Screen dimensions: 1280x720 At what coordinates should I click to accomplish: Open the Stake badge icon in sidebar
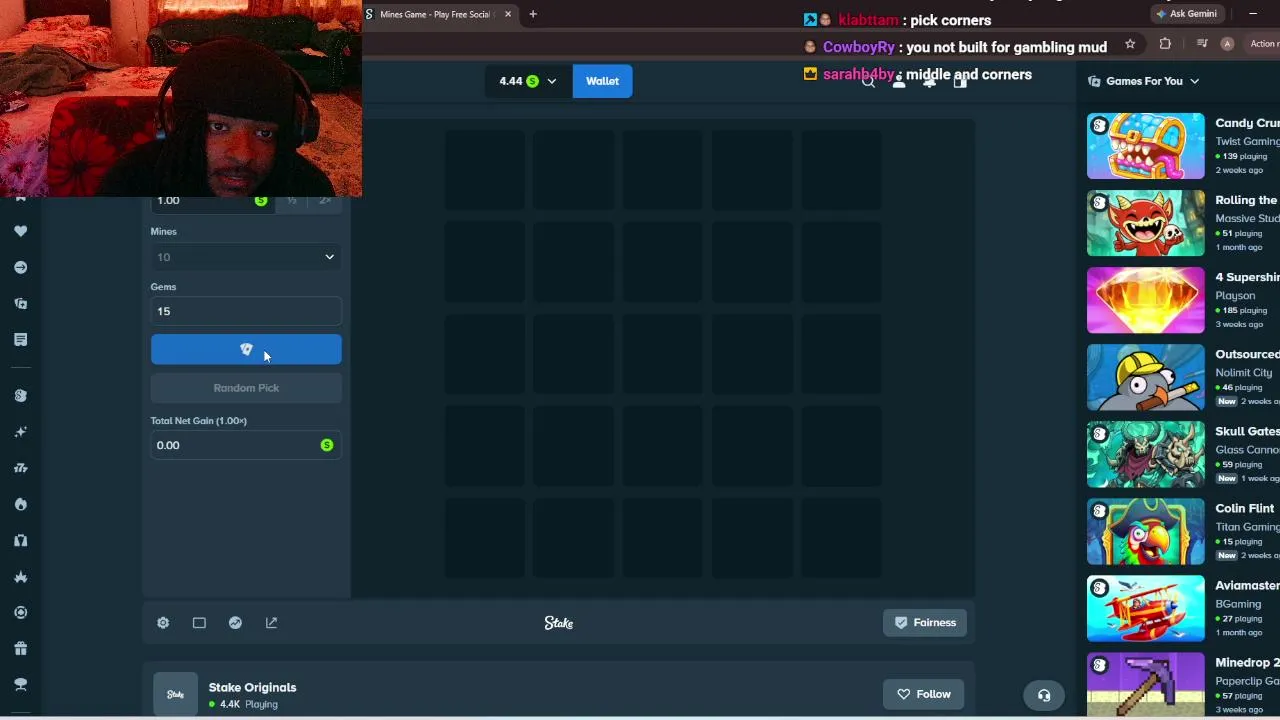tap(20, 395)
